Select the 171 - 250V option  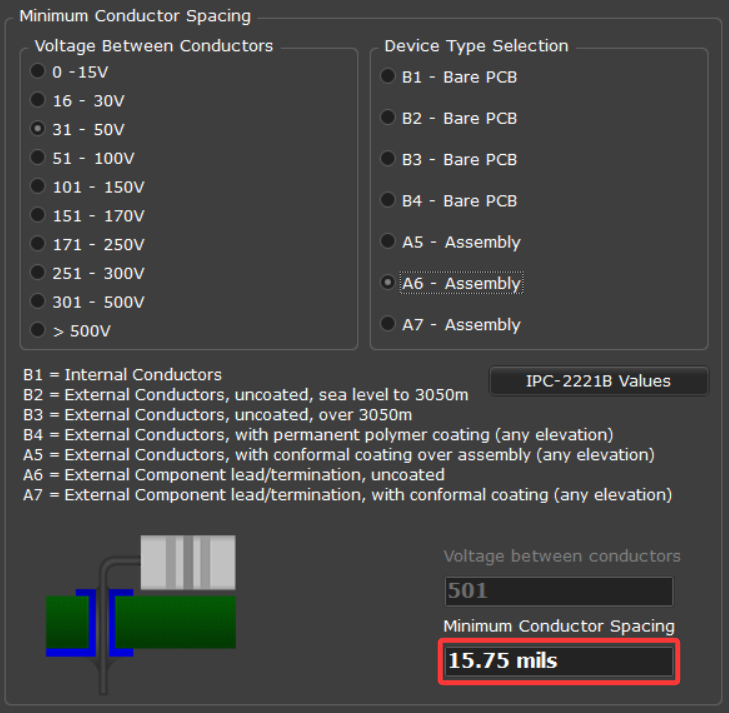point(38,243)
